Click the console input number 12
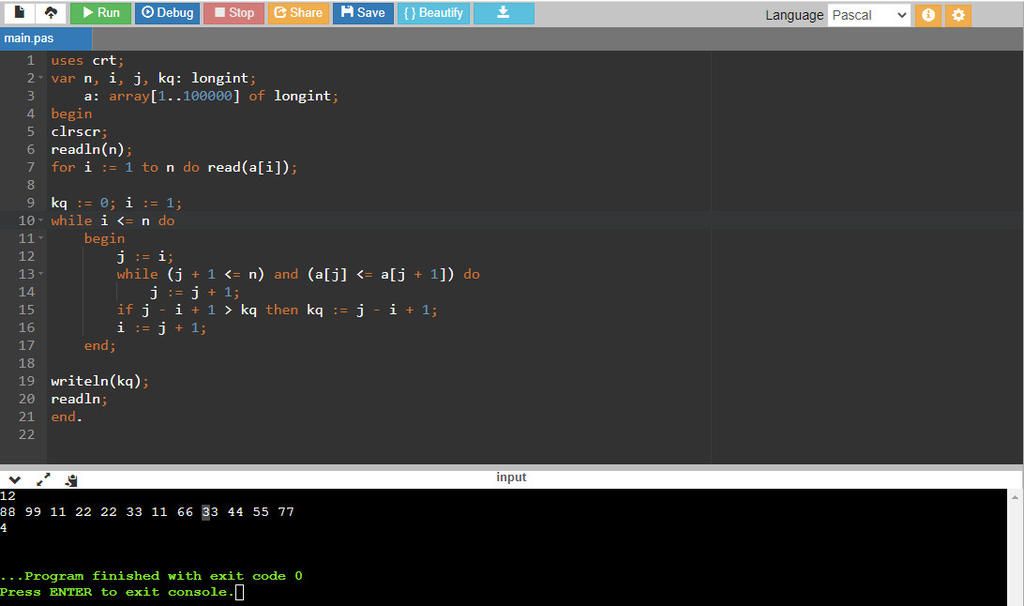This screenshot has height=606, width=1024. 8,496
